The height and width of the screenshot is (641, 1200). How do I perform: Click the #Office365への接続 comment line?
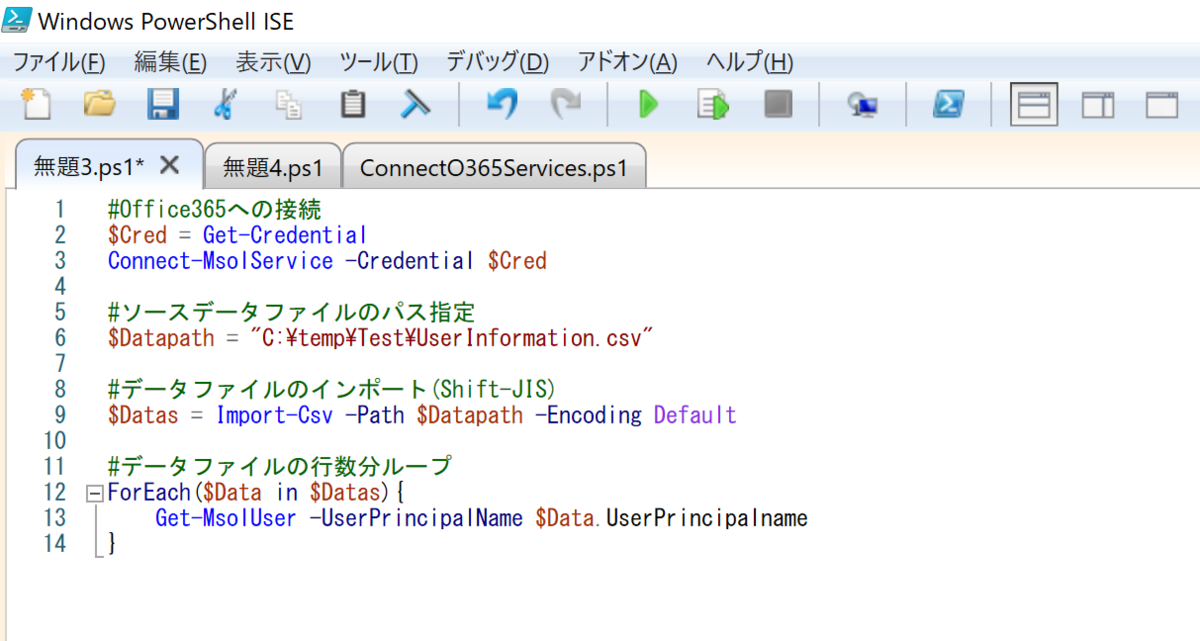(x=214, y=209)
